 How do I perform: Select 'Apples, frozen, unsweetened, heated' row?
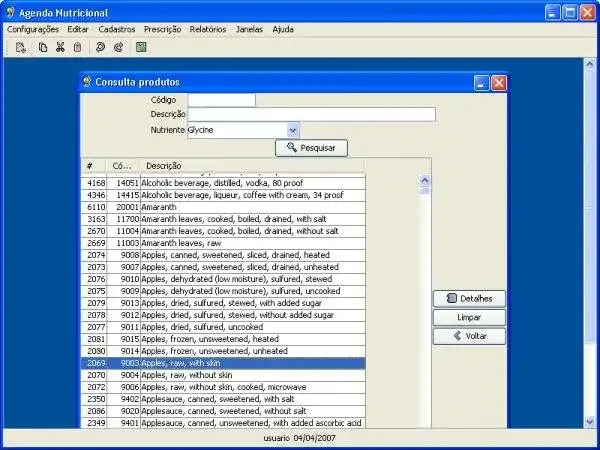point(223,339)
